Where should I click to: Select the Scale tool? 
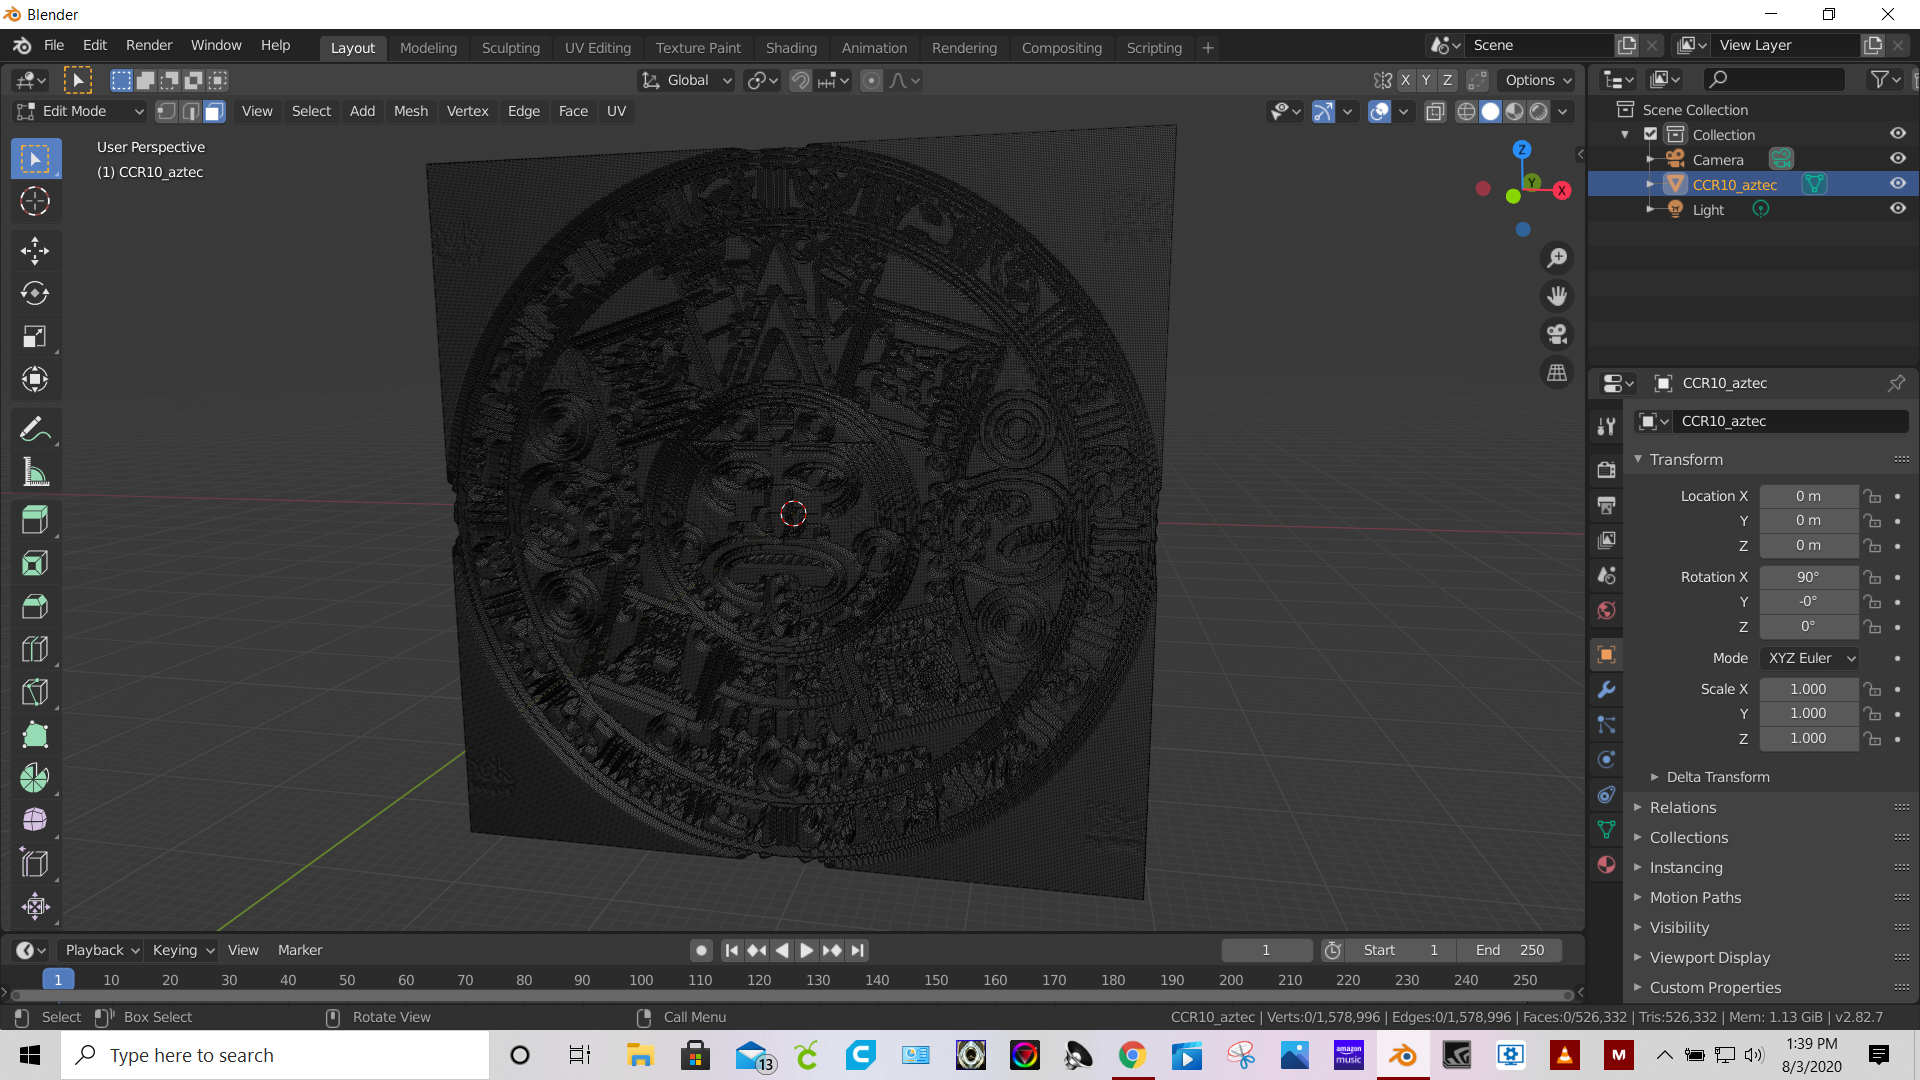click(x=35, y=336)
